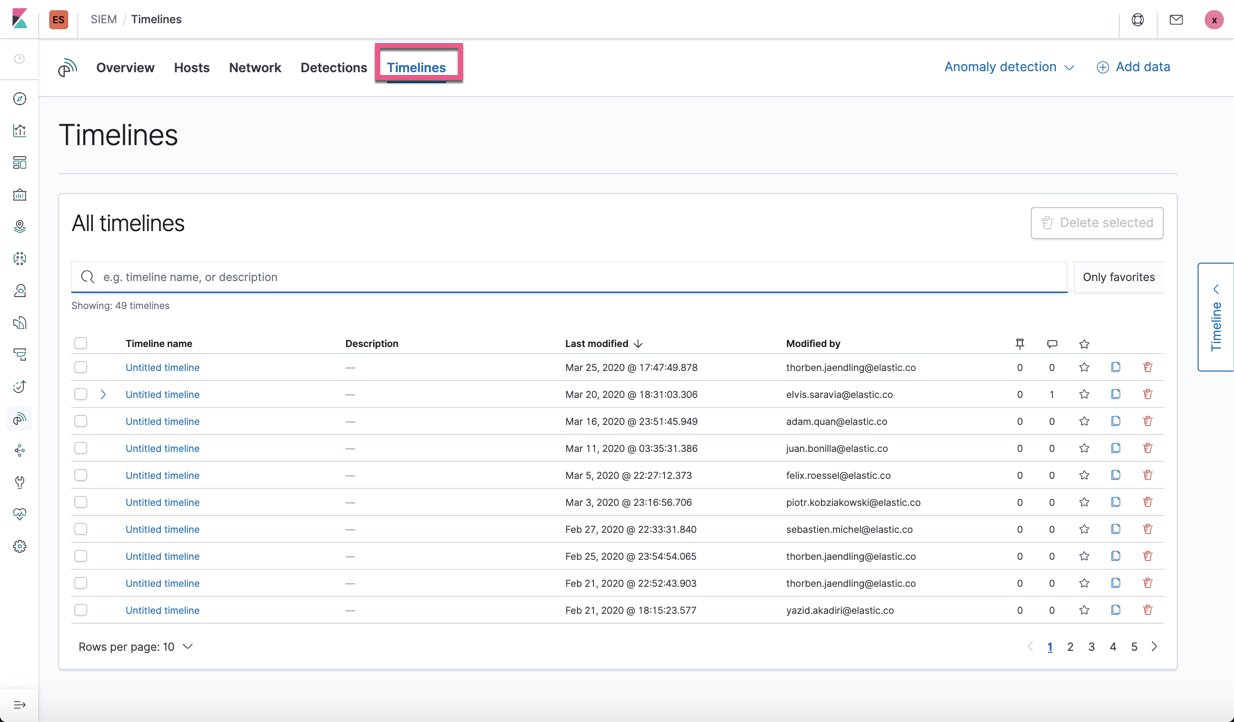Click the SIEM breadcrumb

point(104,19)
